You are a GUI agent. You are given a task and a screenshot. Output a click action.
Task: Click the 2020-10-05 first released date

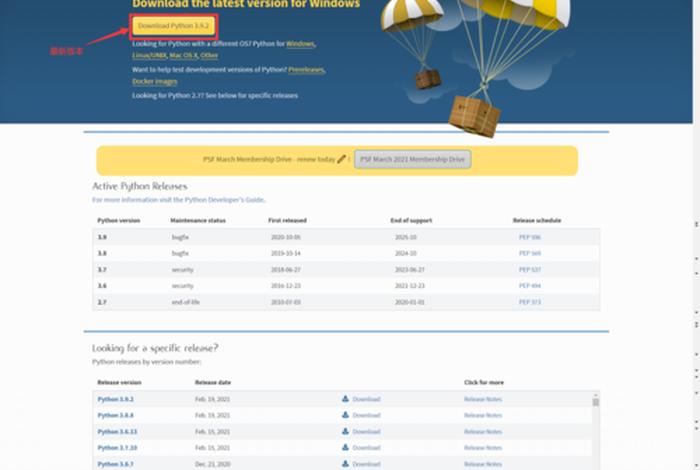click(286, 237)
